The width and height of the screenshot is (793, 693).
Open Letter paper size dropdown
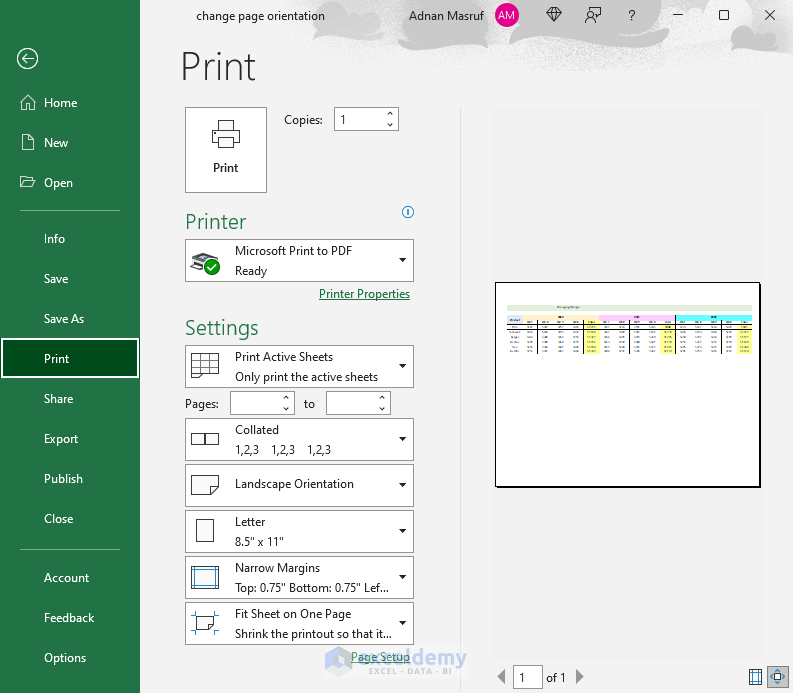pyautogui.click(x=299, y=532)
